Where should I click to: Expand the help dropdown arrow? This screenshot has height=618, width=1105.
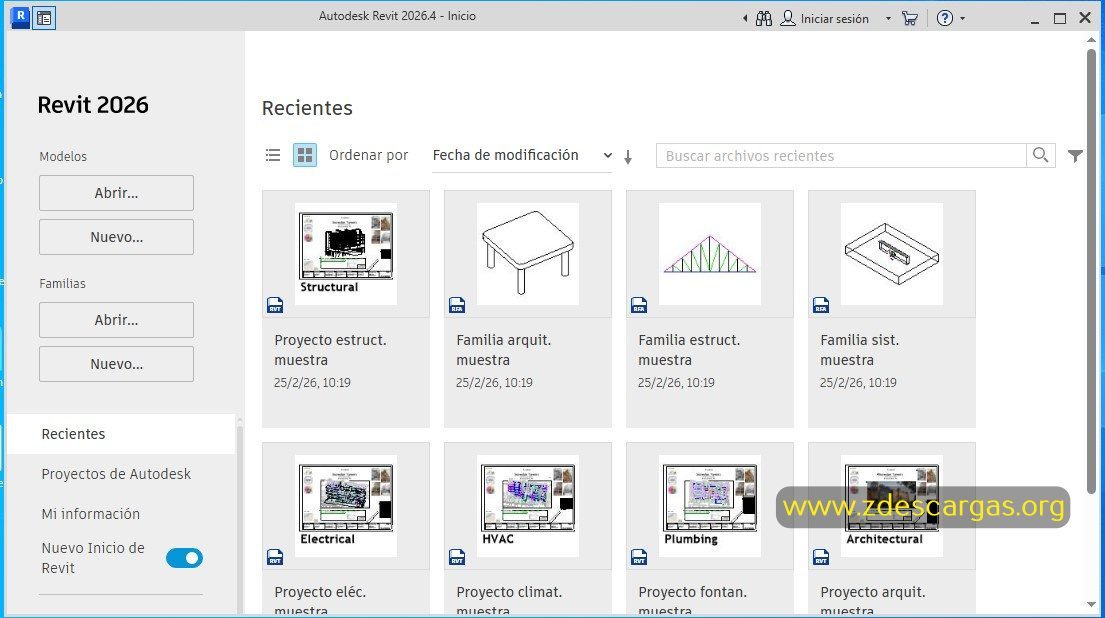[x=963, y=19]
